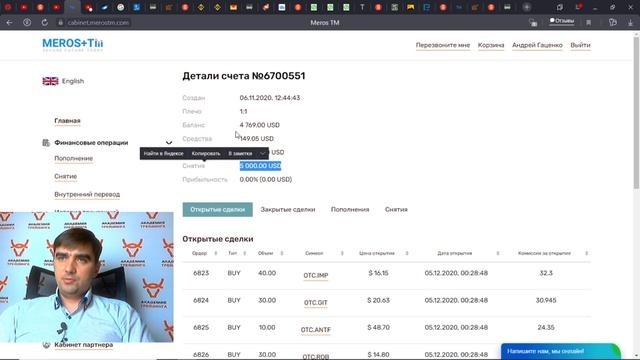This screenshot has width=640, height=360.
Task: Open the Корзина link
Action: [x=491, y=45]
